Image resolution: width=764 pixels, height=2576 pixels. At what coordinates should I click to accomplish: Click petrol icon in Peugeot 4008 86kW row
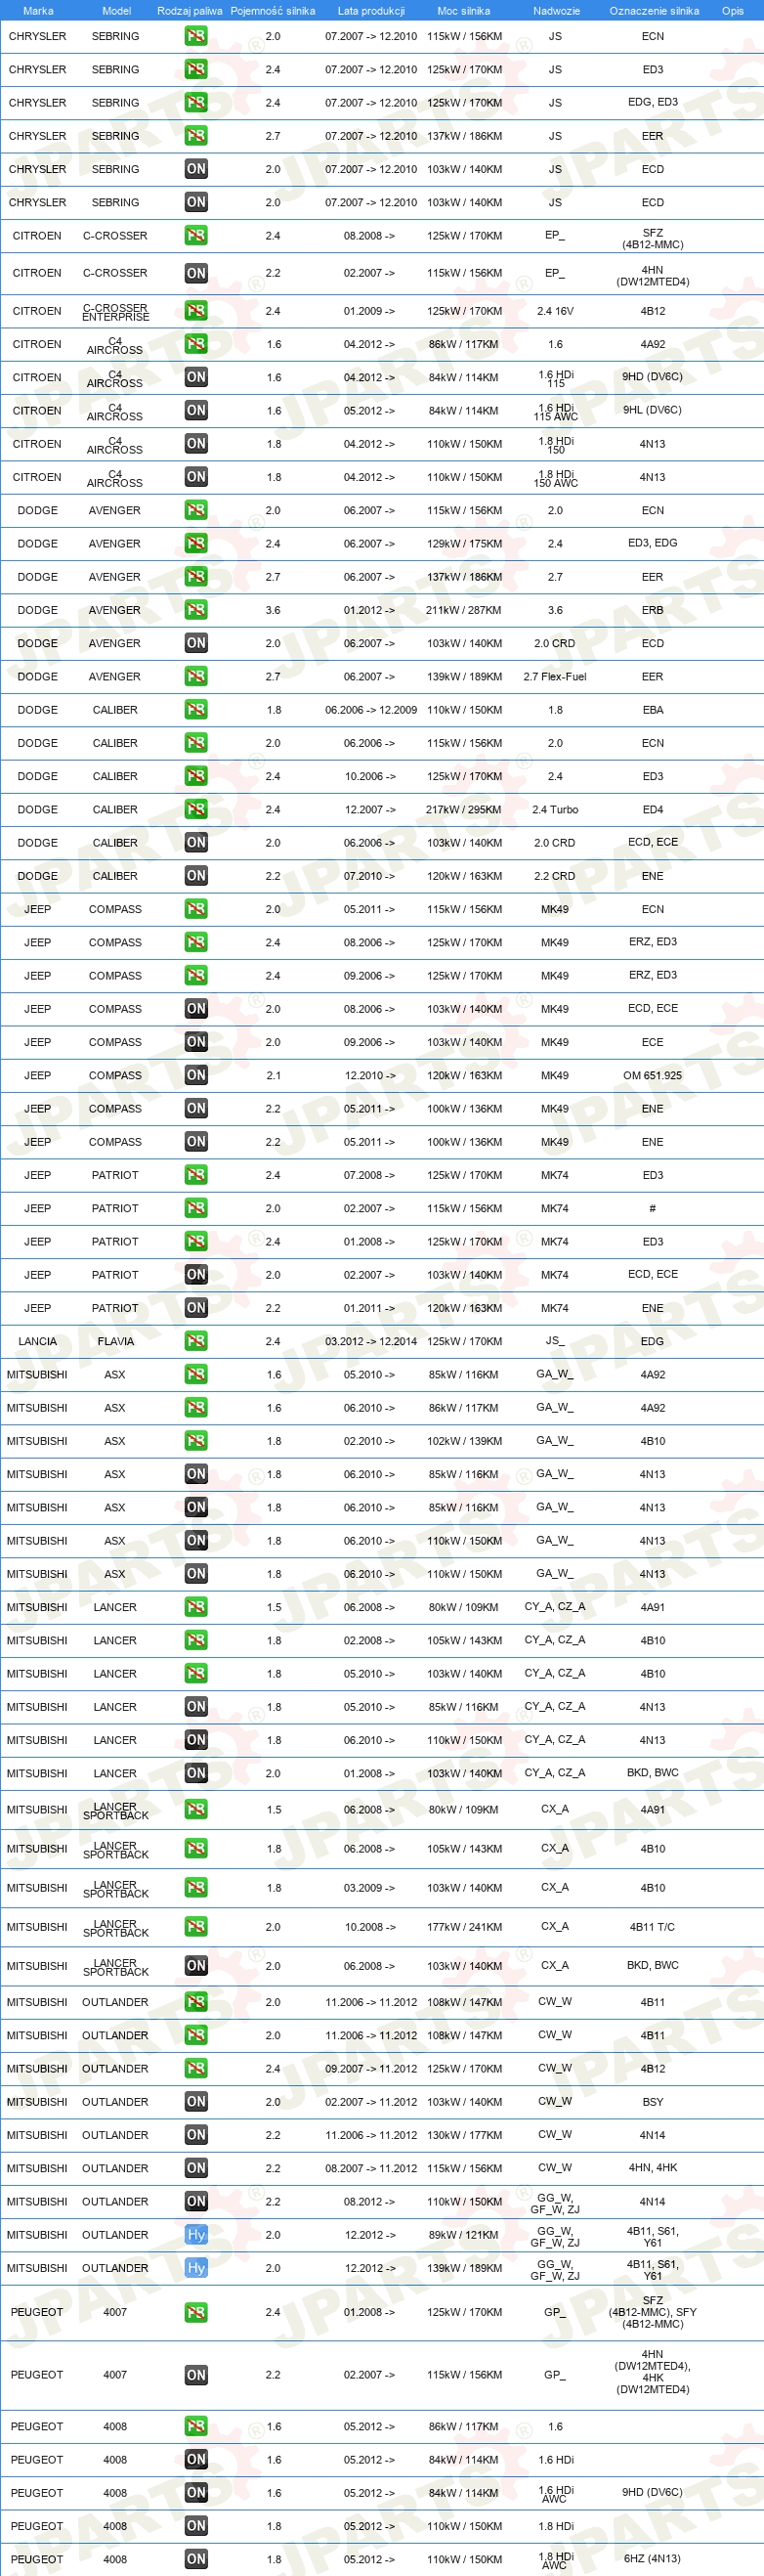pos(196,2427)
